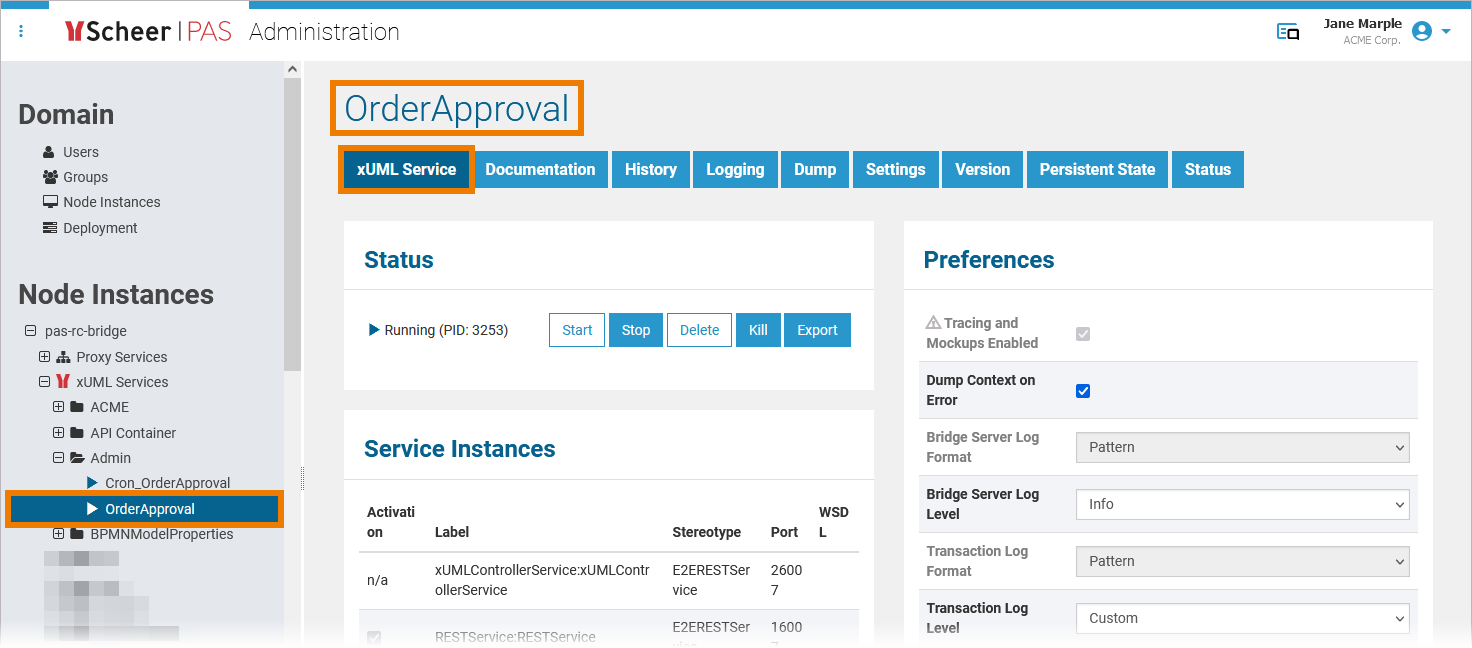Open Bridge Server Log Level dropdown

[1243, 504]
